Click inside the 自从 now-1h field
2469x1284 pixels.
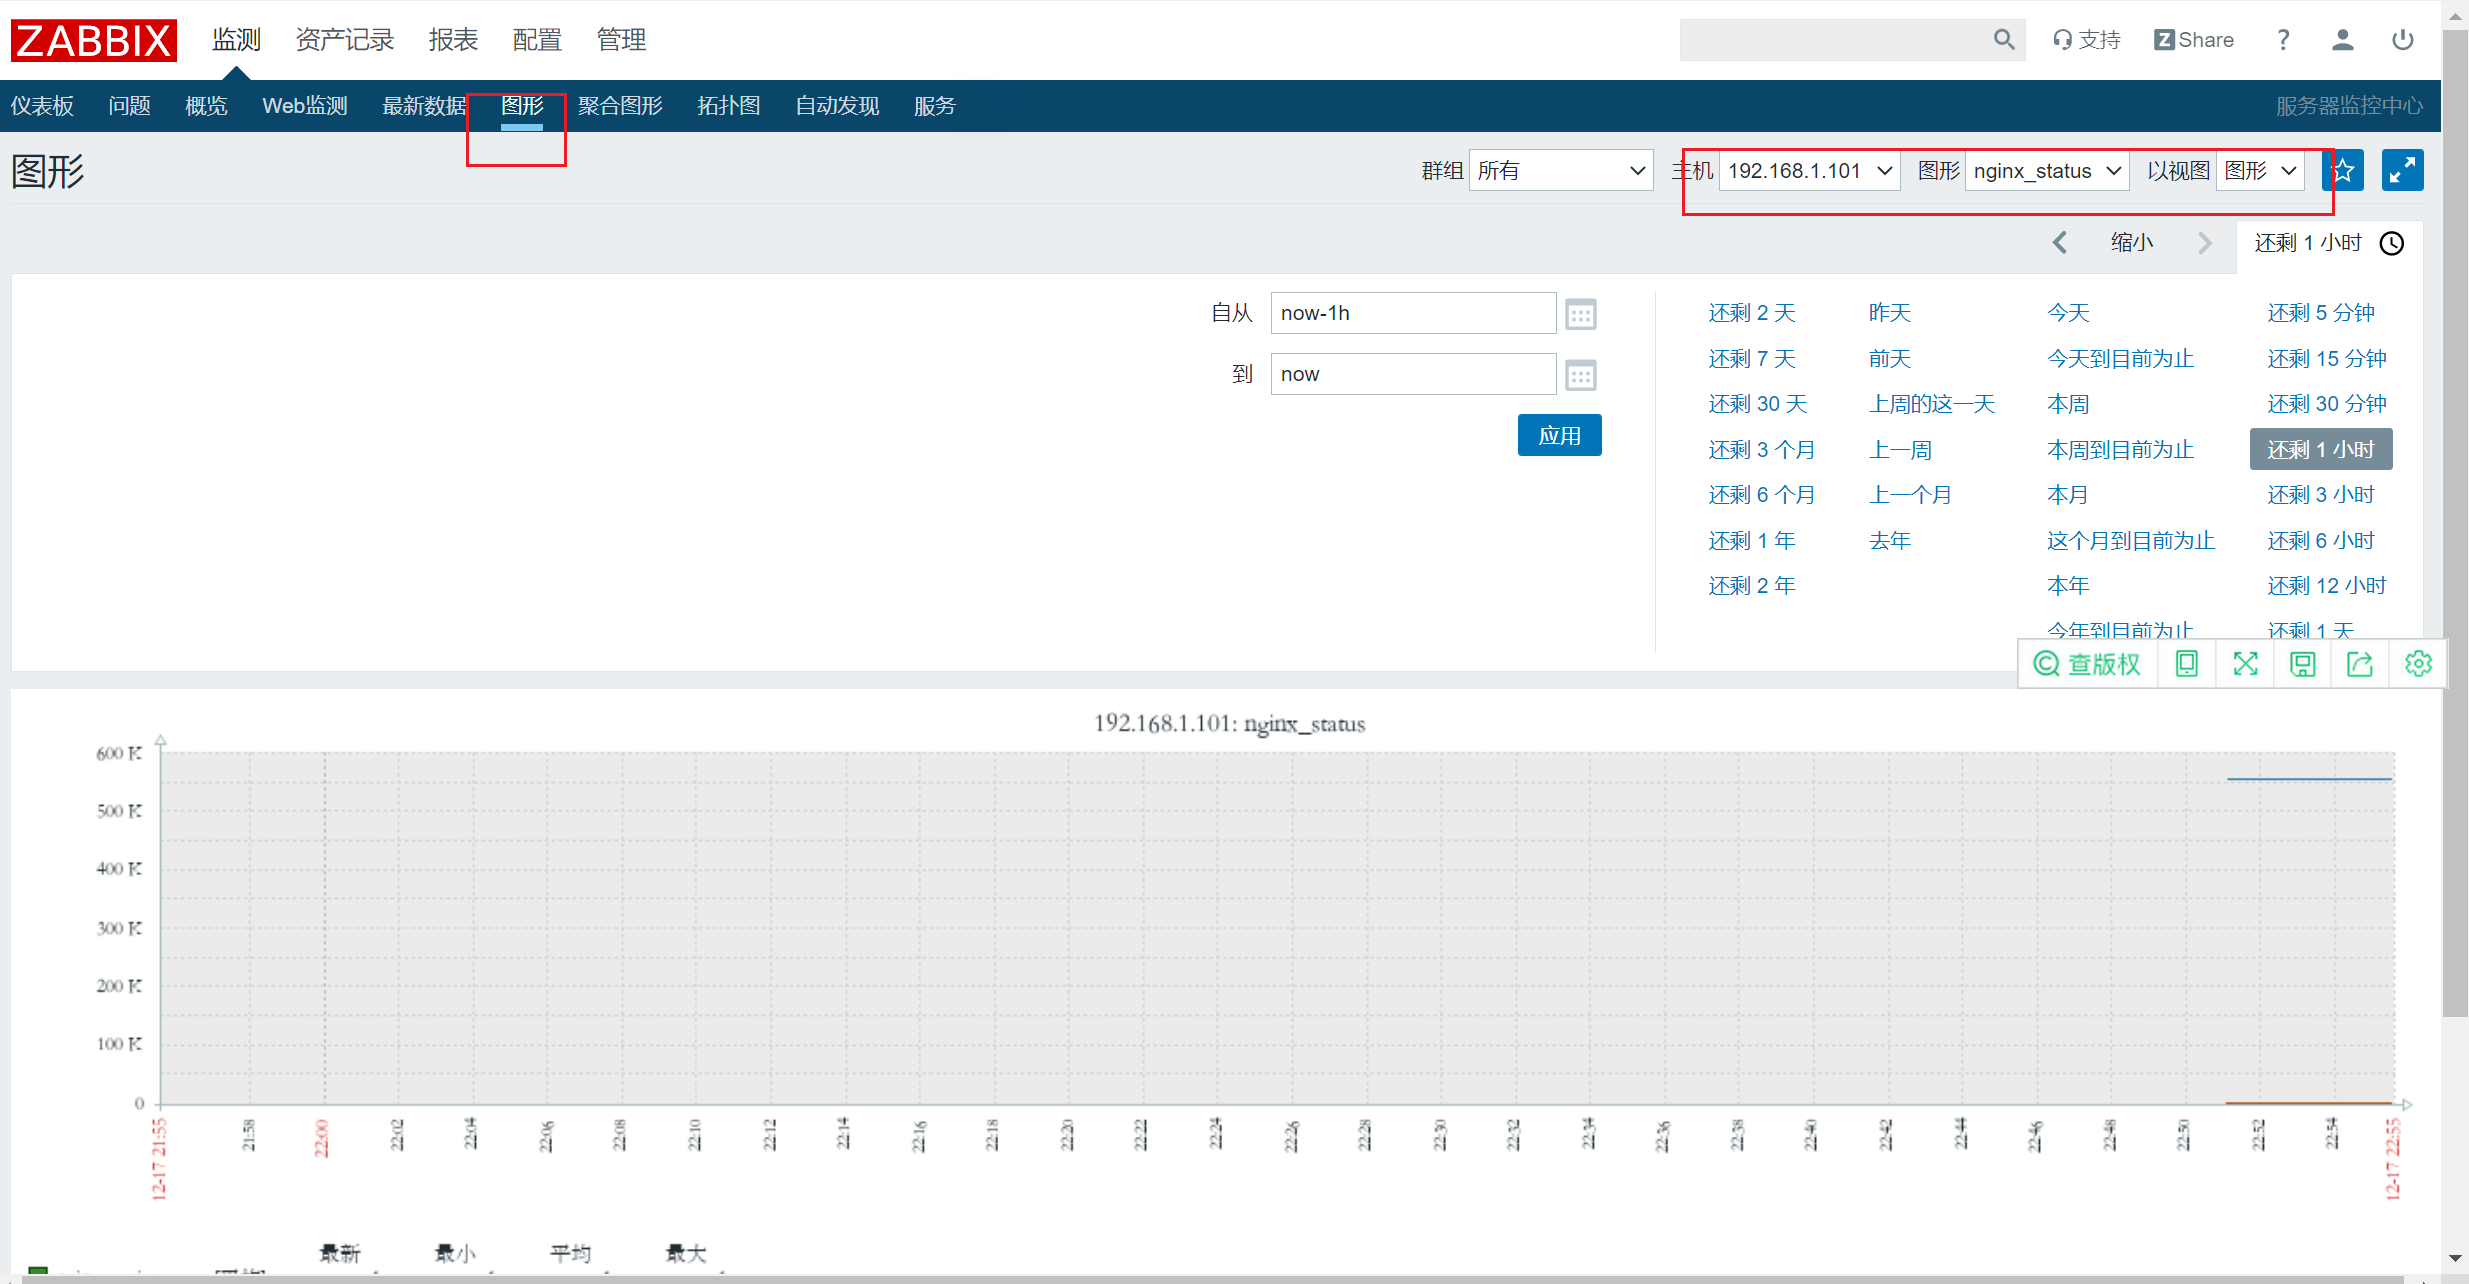[x=1413, y=313]
